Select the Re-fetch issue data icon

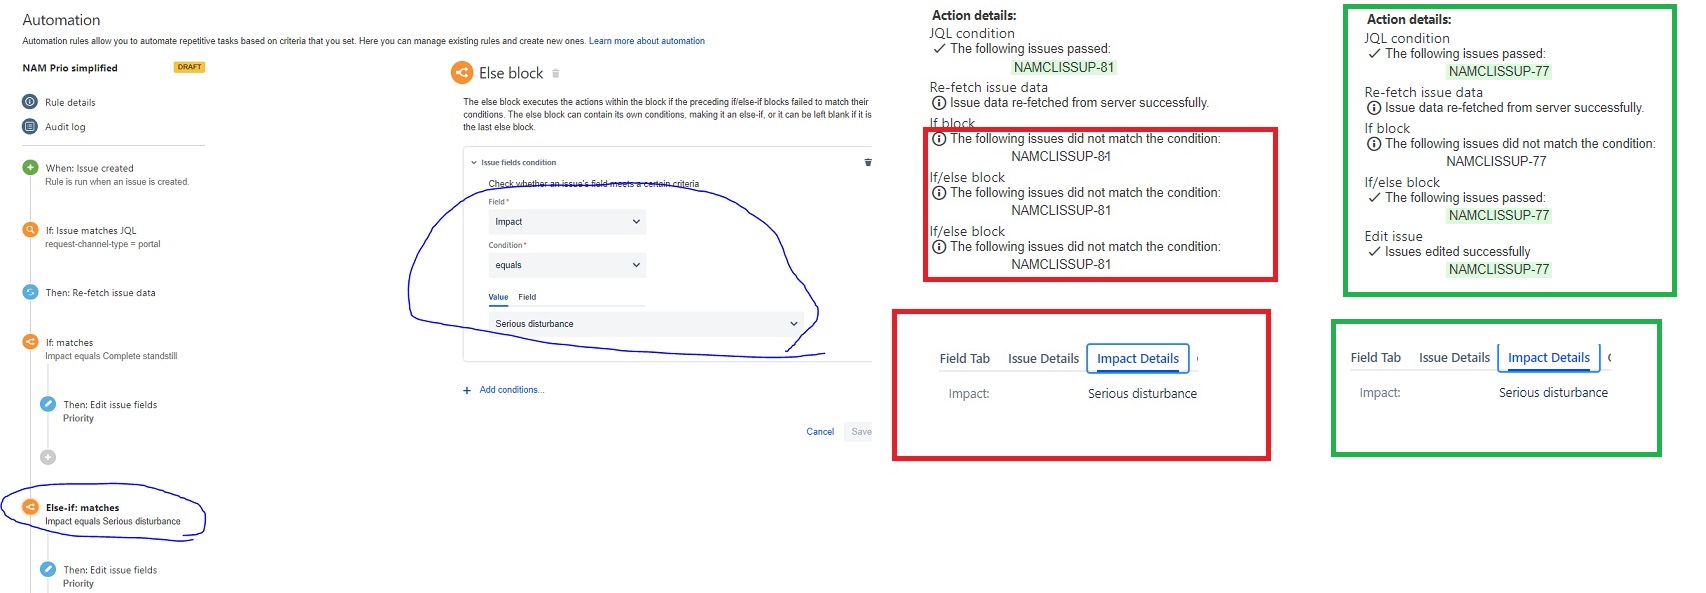(30, 292)
